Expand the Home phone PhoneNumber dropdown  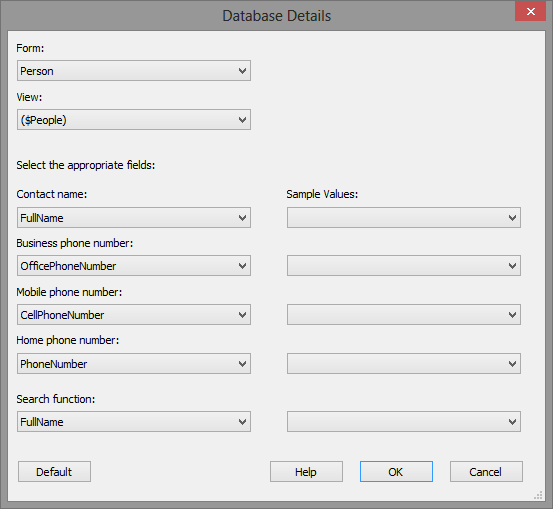pos(134,364)
